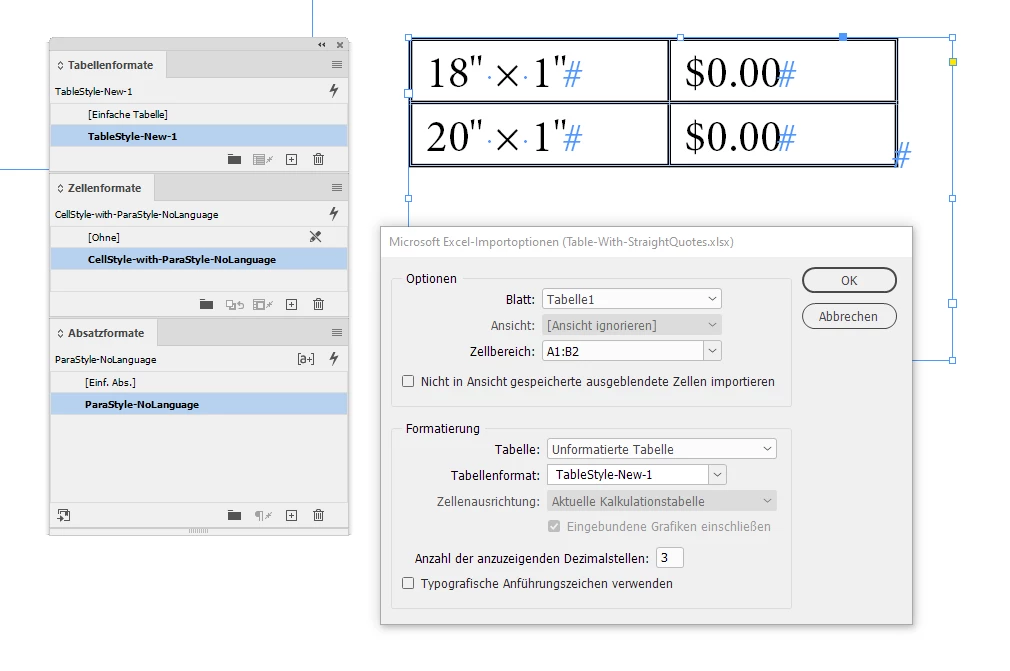Image resolution: width=1010 pixels, height=671 pixels.
Task: Switch to the Zellenformate tab
Action: tap(104, 188)
